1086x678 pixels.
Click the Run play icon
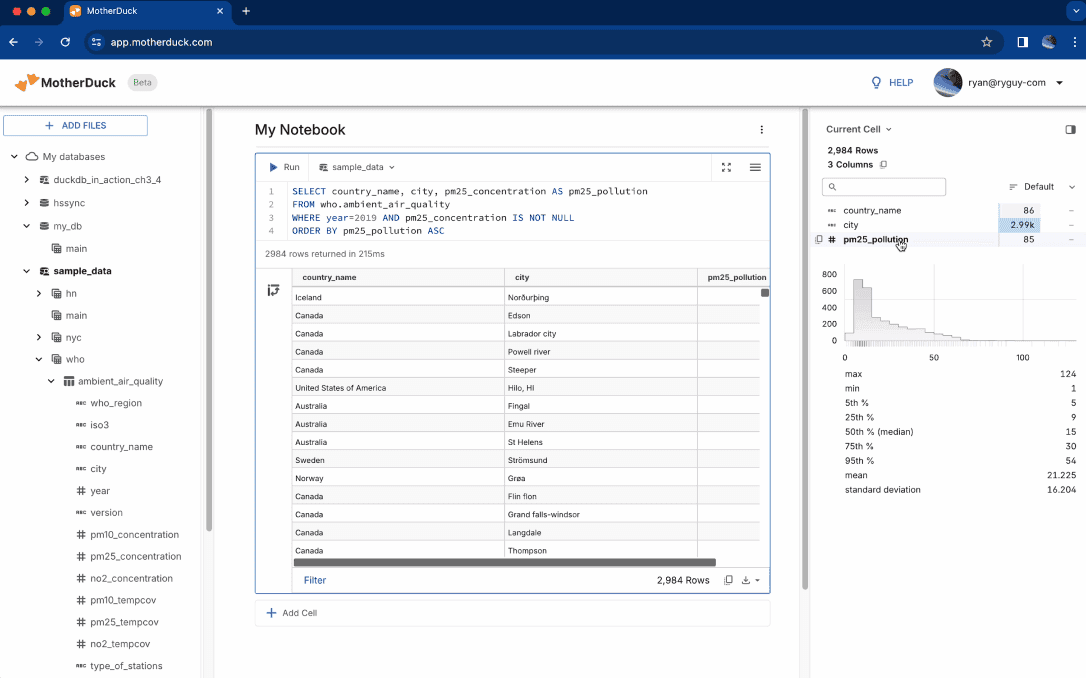tap(273, 167)
